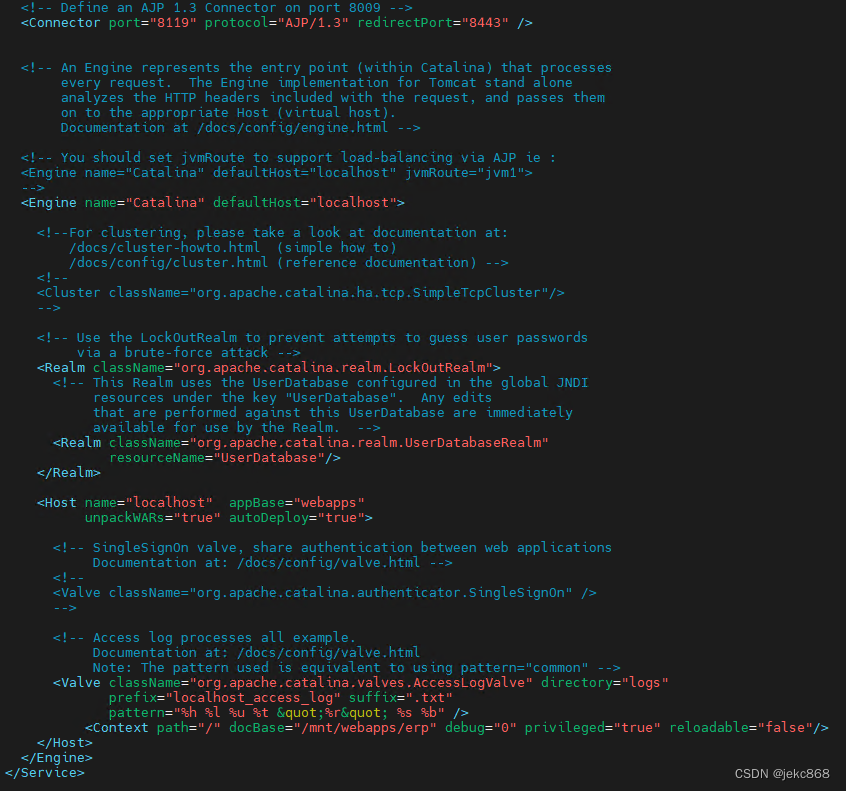Click the '/docs/config/cluster.html' comment line

point(289,263)
